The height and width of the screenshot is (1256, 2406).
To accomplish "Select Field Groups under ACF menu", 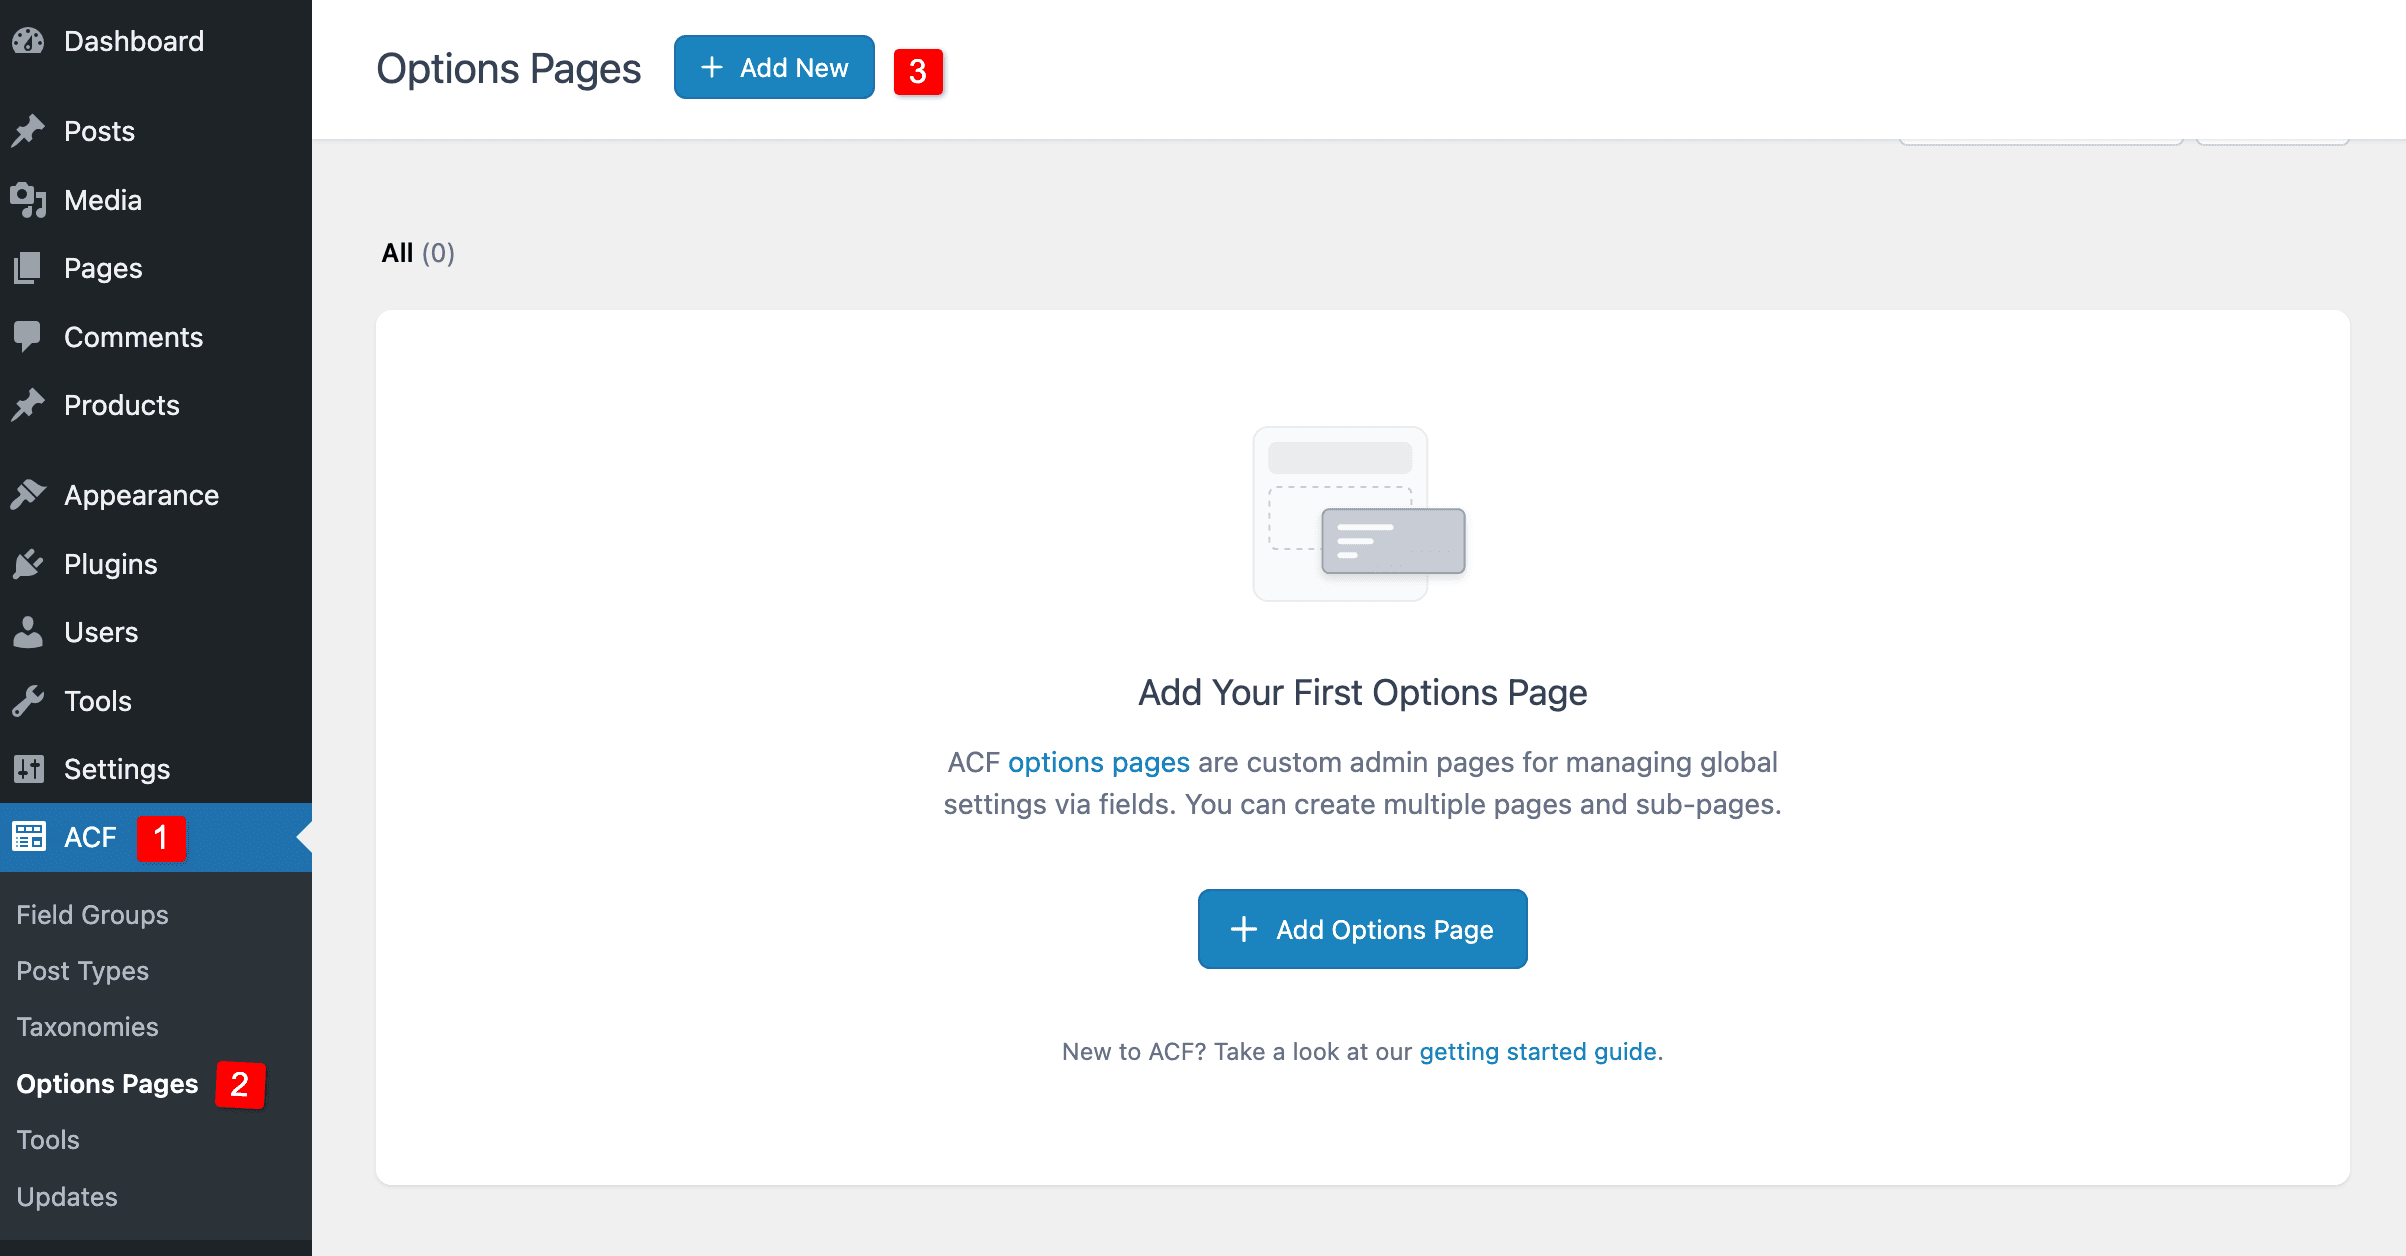I will click(91, 912).
